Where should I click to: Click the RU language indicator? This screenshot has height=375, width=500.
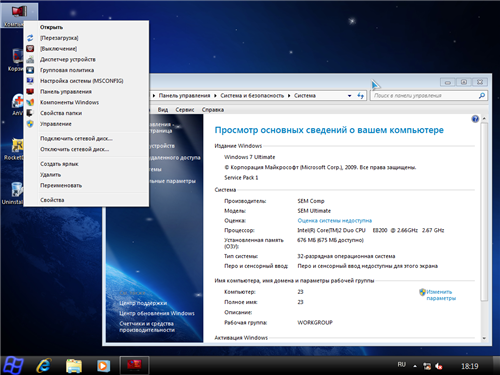[402, 365]
